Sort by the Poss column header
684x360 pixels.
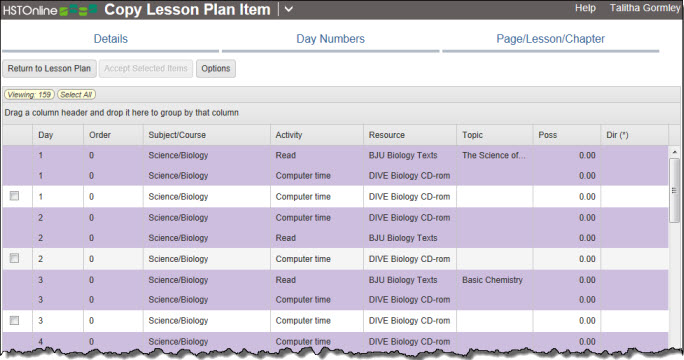(x=567, y=135)
